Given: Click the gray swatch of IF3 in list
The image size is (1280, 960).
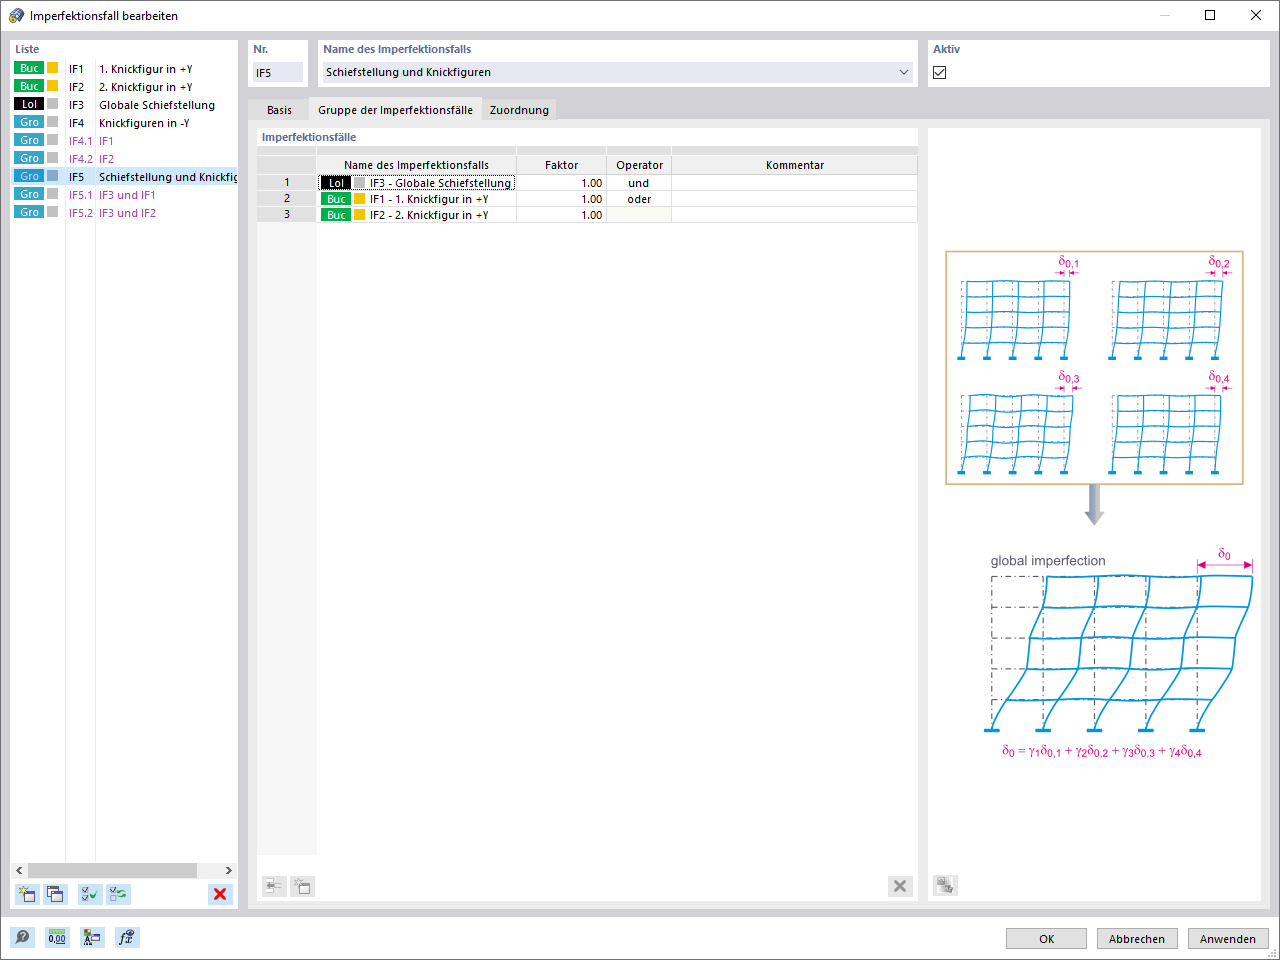Looking at the screenshot, I should pyautogui.click(x=53, y=104).
